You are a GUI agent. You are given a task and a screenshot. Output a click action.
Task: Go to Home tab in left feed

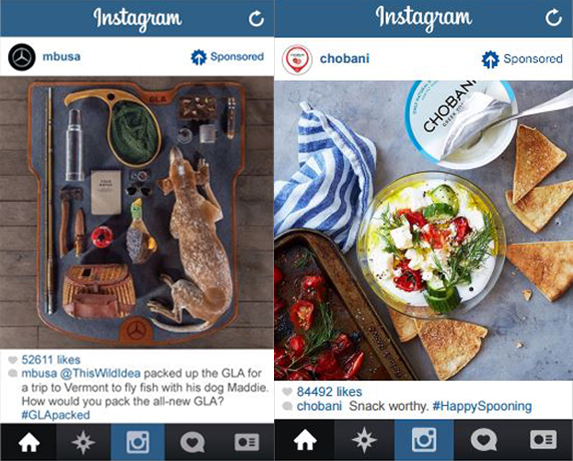pyautogui.click(x=29, y=442)
